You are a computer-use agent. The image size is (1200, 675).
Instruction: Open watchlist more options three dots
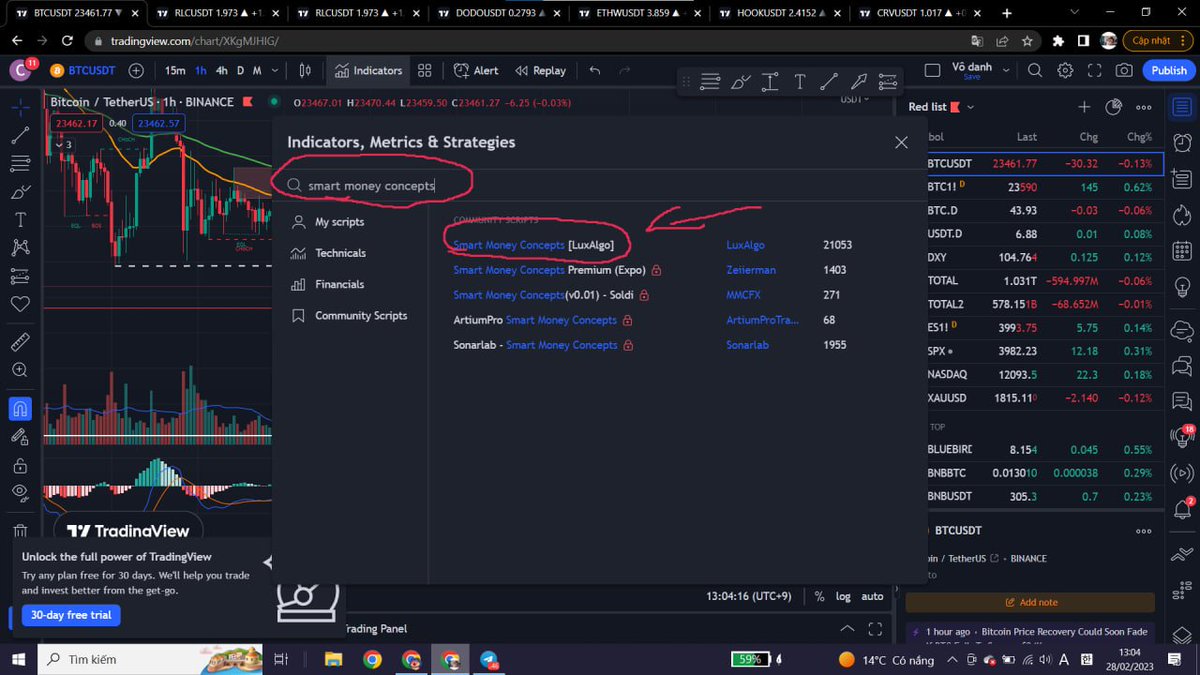(1144, 107)
